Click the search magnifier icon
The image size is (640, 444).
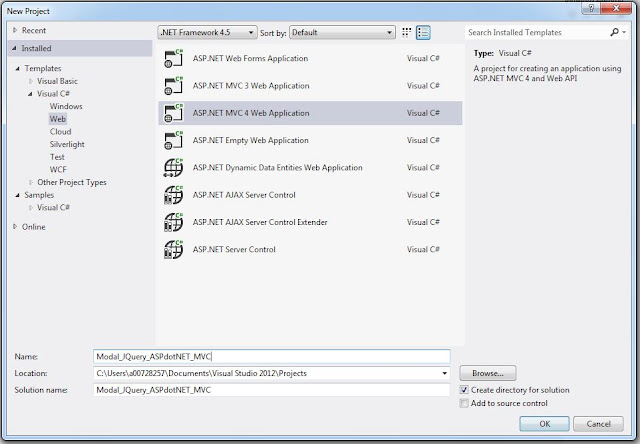[x=614, y=32]
